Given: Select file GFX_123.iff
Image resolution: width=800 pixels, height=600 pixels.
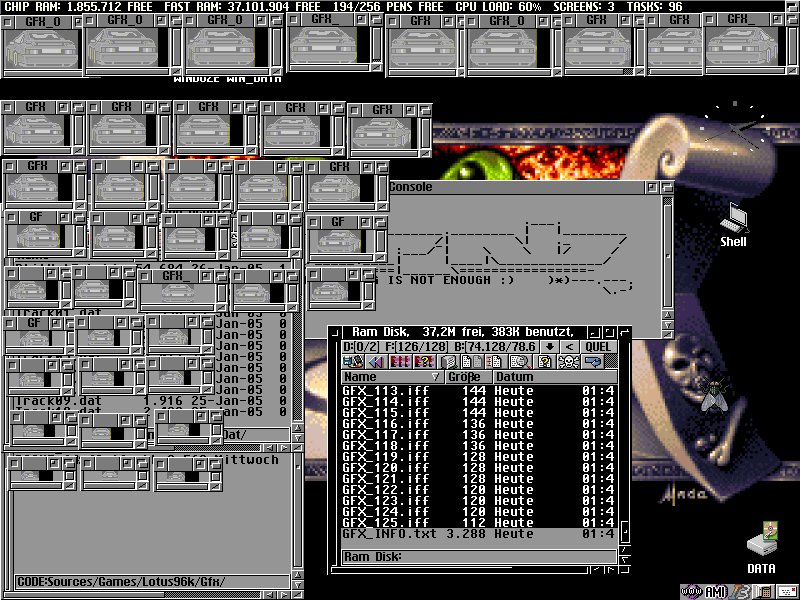Looking at the screenshot, I should (x=479, y=501).
